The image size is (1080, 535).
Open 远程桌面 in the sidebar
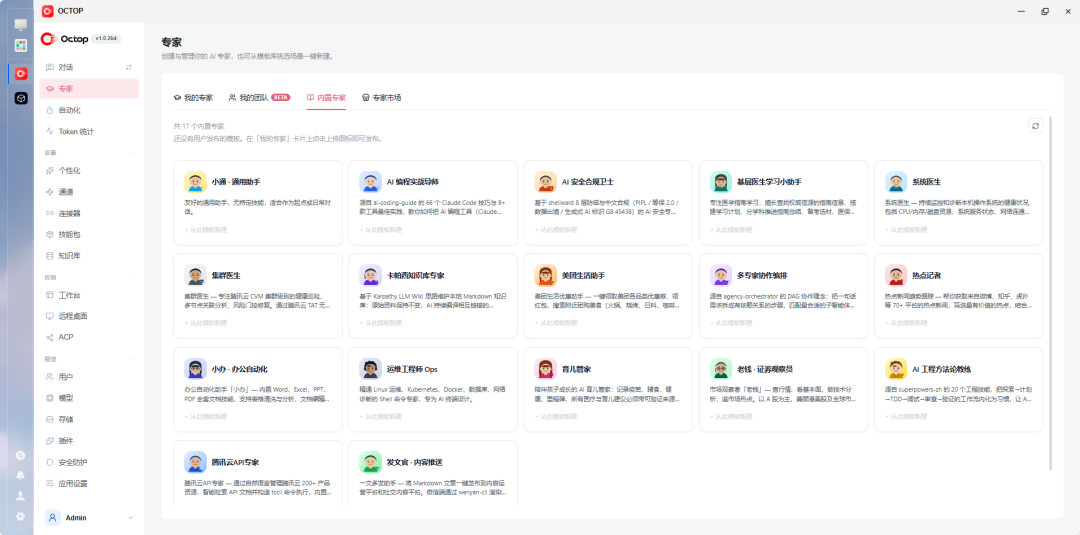(90, 317)
